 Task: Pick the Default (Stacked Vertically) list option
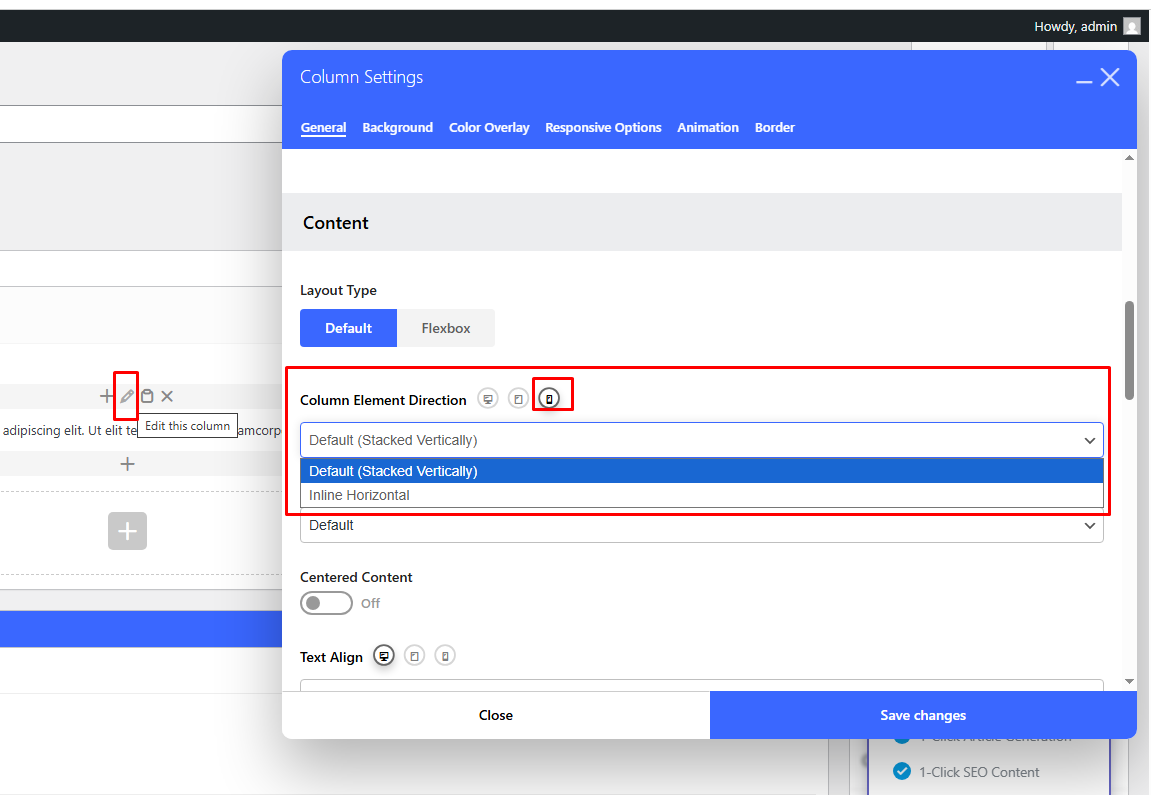(x=393, y=471)
